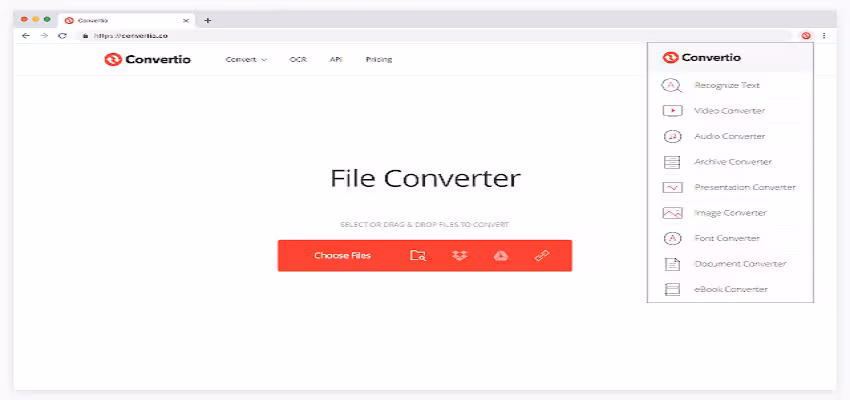Open the Font Converter link
The height and width of the screenshot is (400, 850).
point(727,238)
